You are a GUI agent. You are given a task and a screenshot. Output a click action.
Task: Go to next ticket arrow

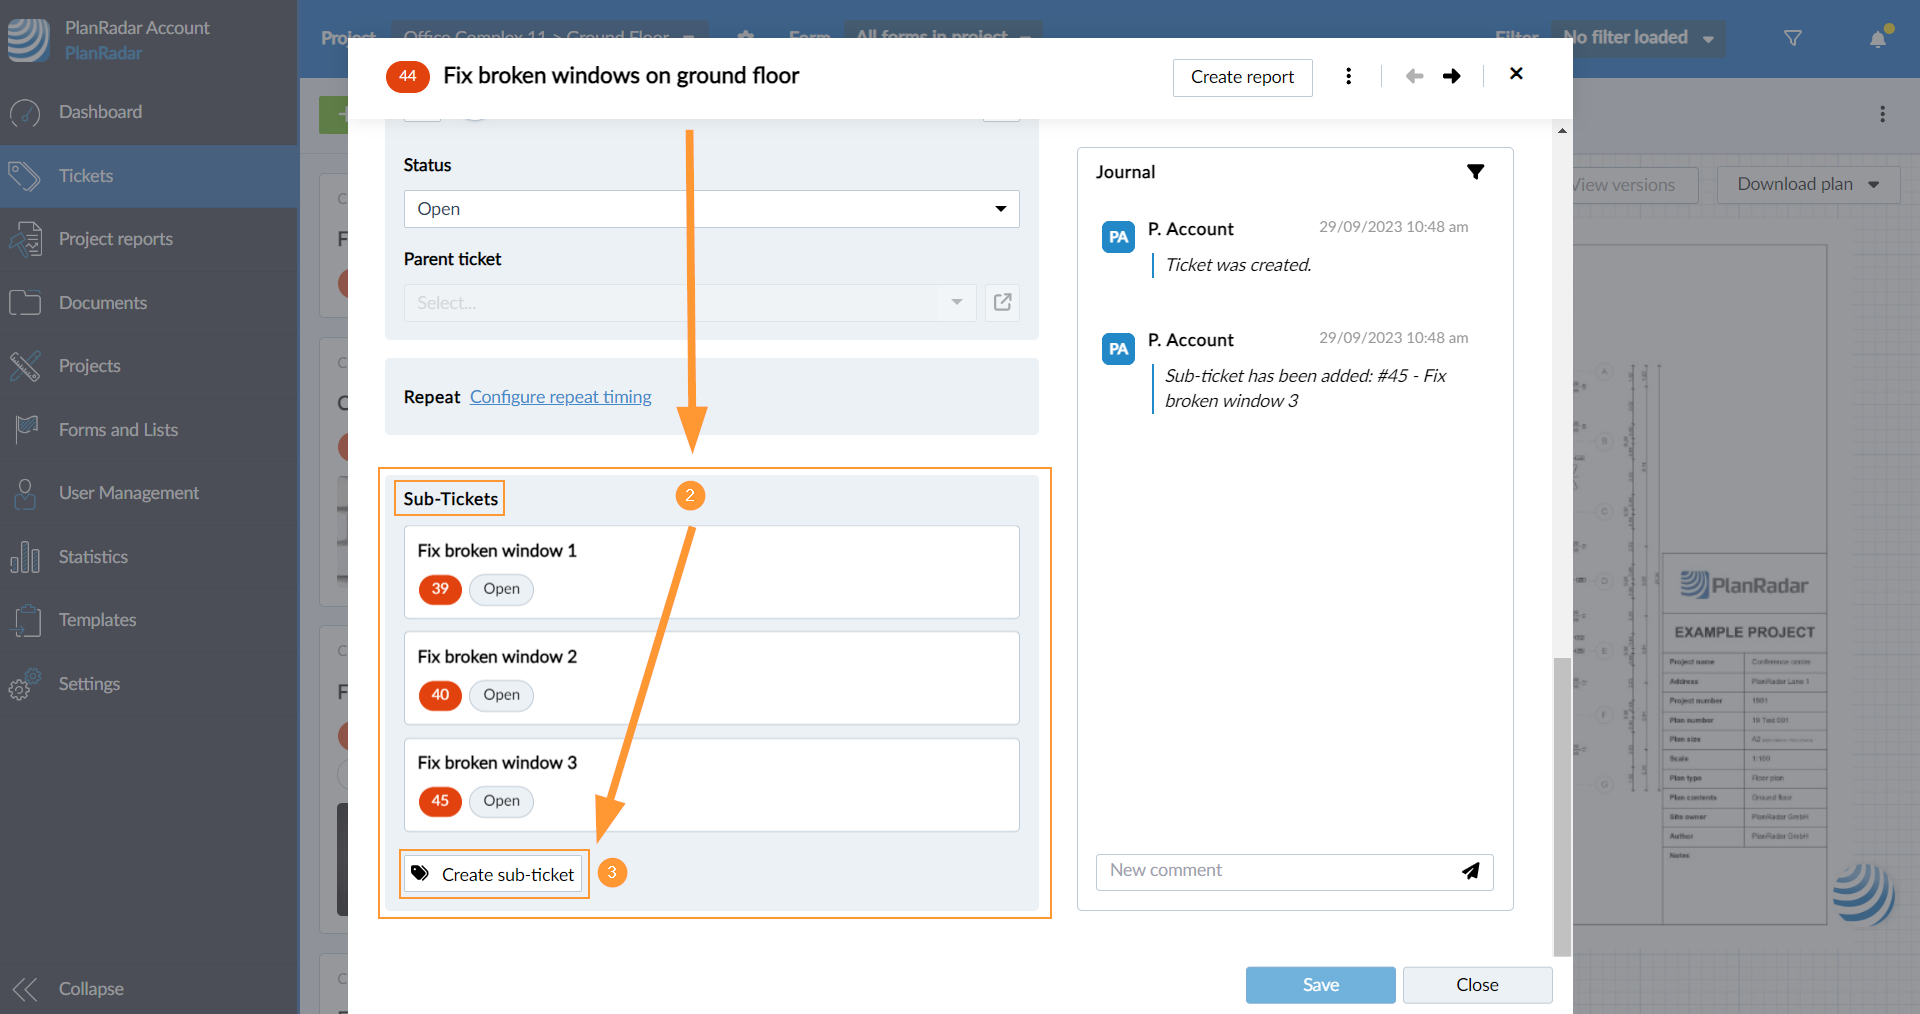click(1452, 77)
